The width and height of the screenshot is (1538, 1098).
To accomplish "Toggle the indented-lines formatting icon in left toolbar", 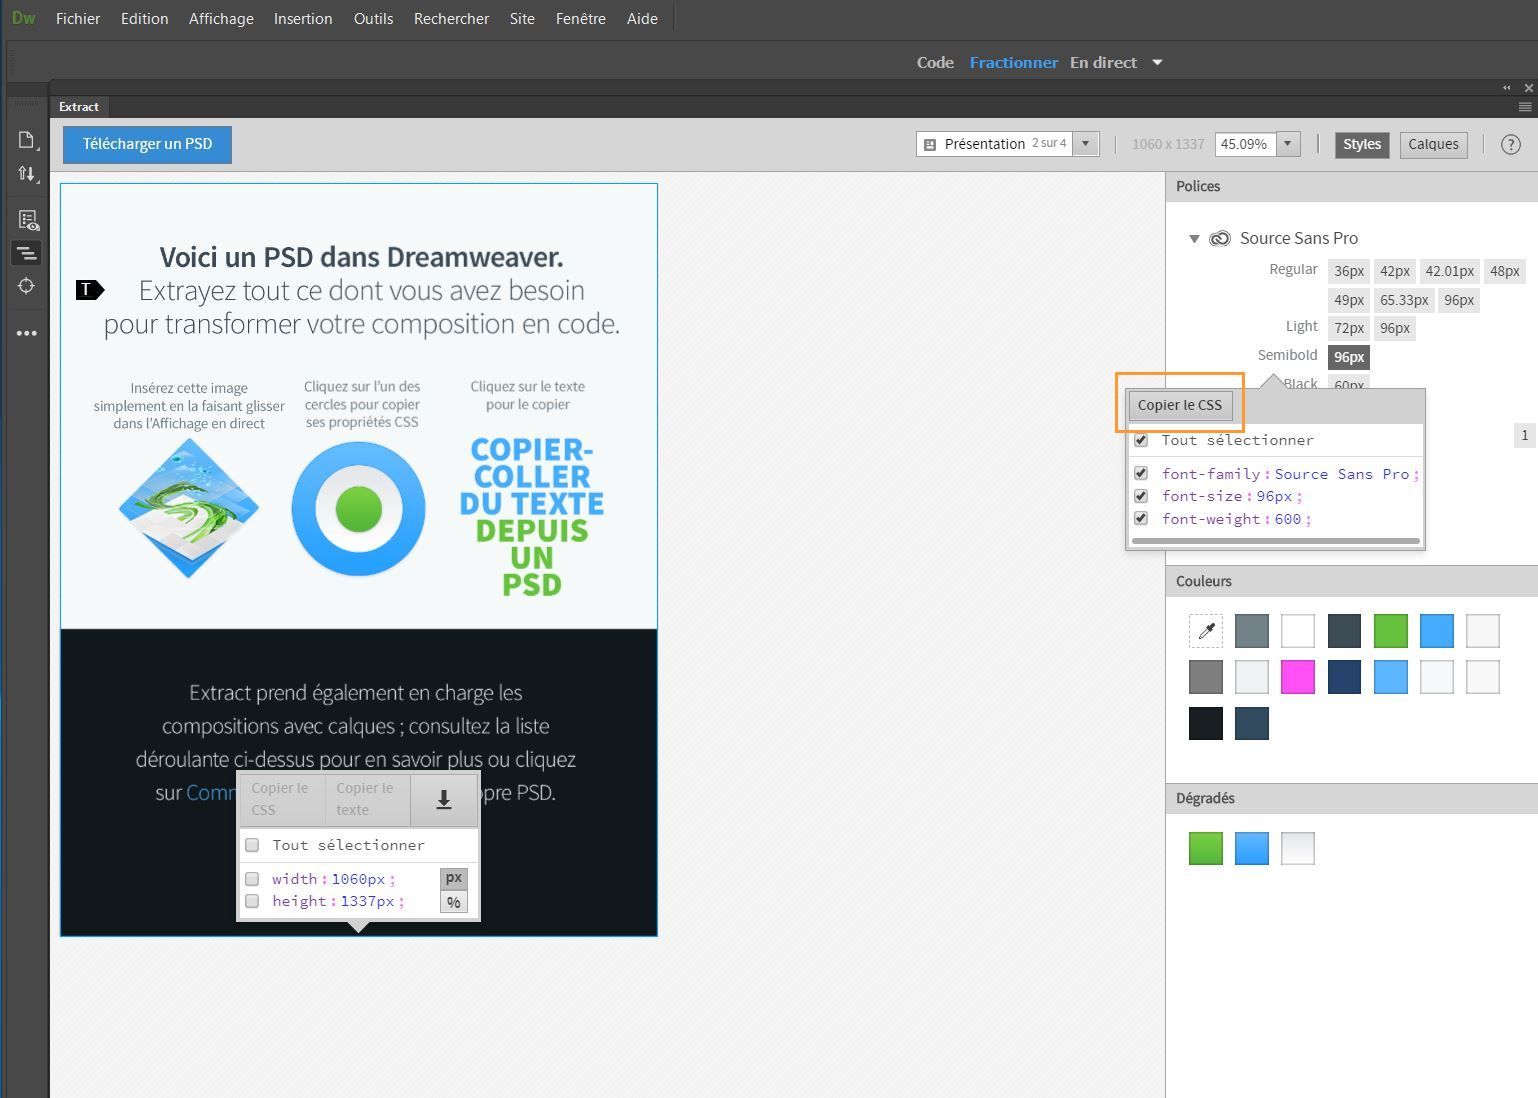I will 27,253.
